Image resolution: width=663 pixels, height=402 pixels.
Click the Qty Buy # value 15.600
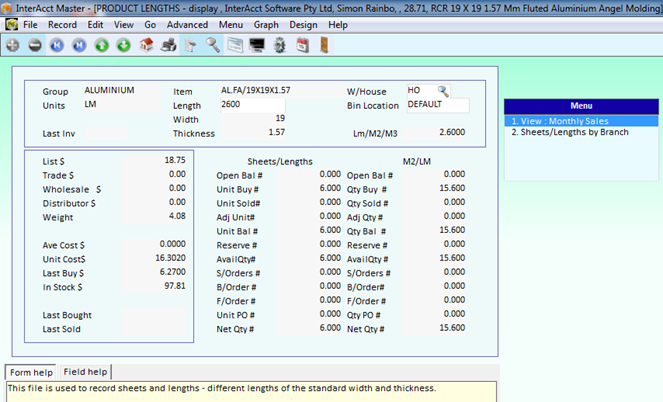point(452,188)
